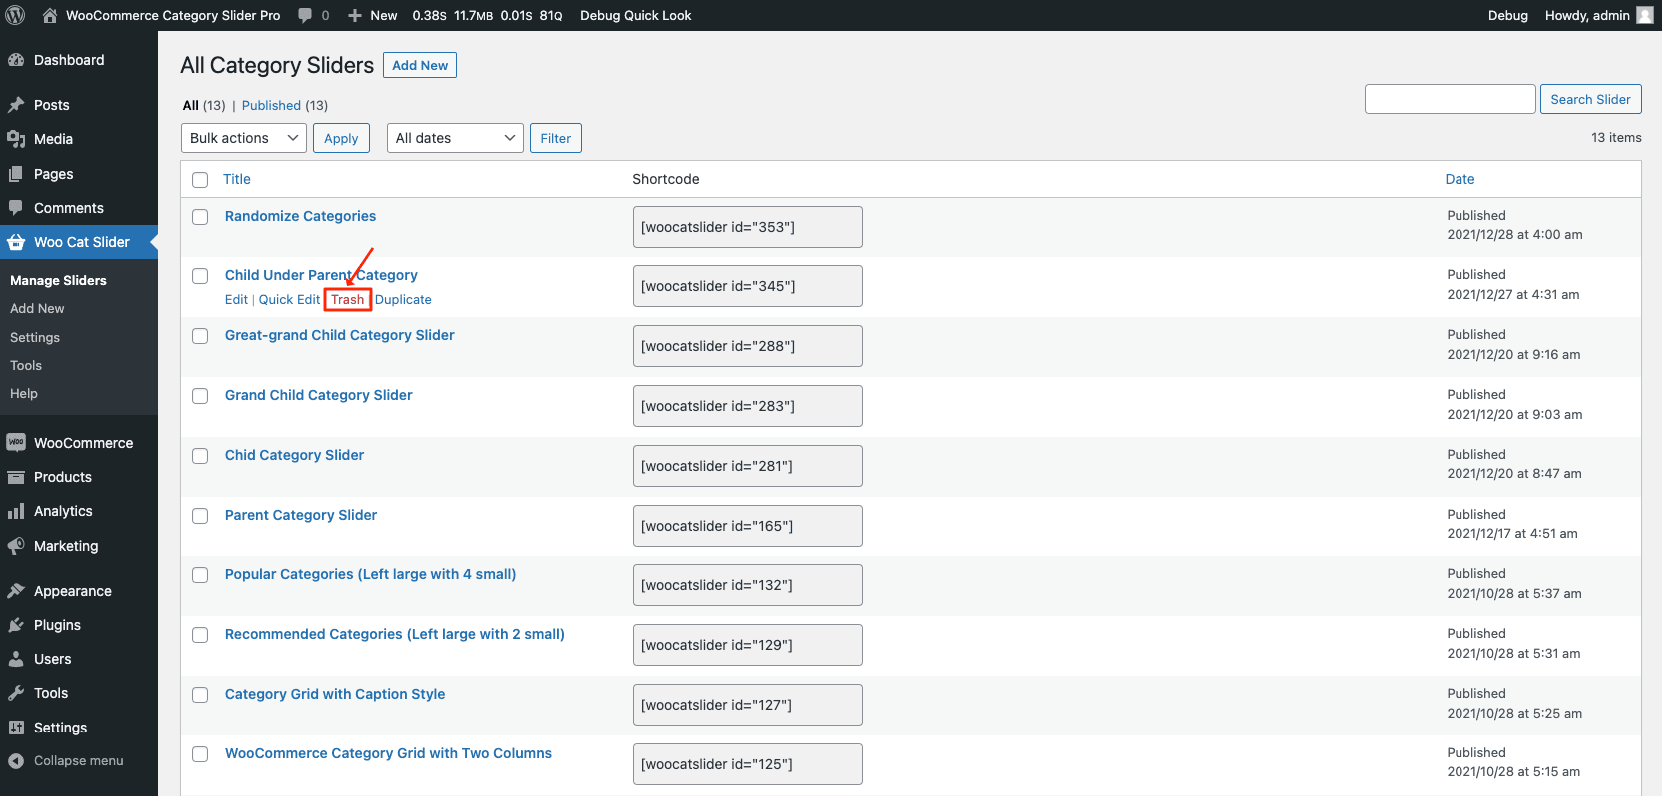Open the Bulk actions dropdown
The height and width of the screenshot is (796, 1662).
tap(244, 138)
